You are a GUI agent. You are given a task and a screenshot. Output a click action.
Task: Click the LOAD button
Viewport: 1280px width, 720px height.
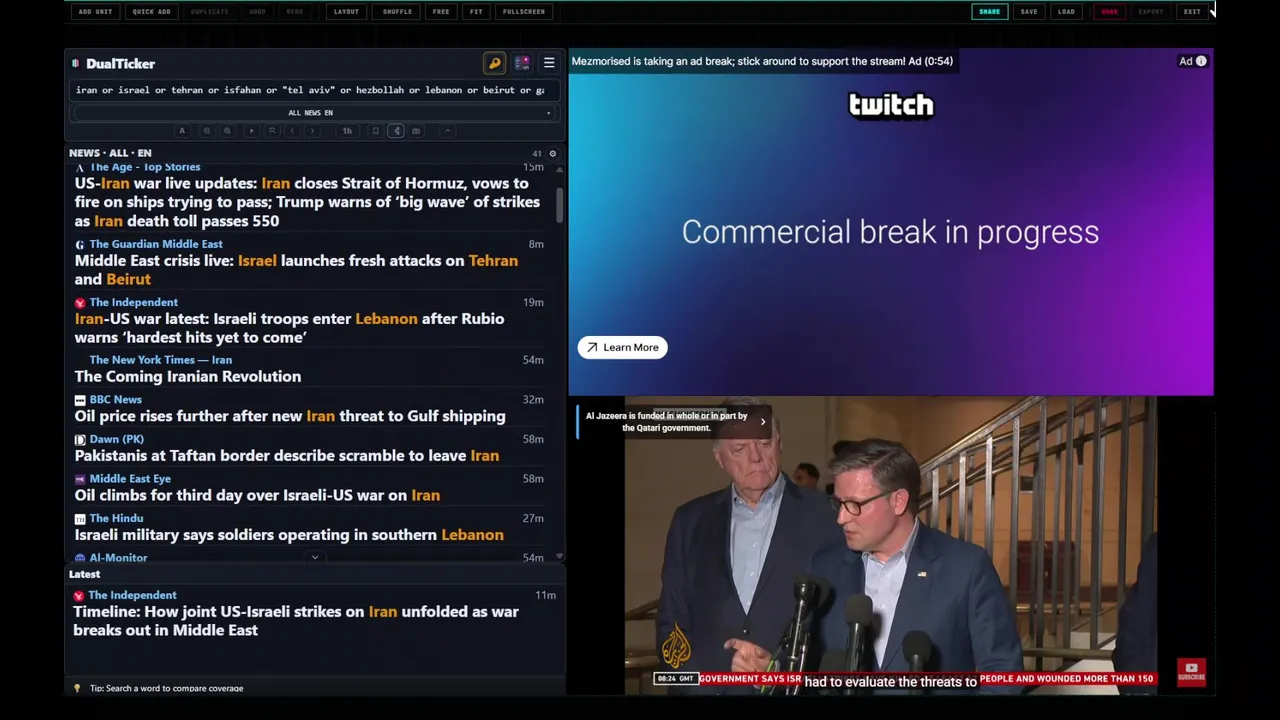coord(1066,12)
